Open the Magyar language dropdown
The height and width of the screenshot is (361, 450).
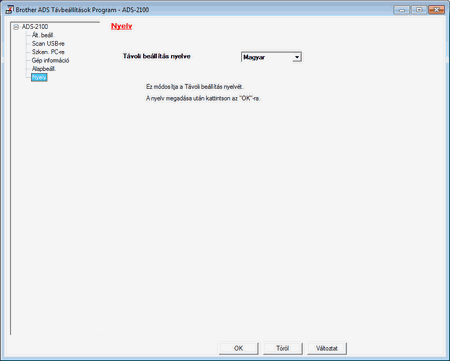(271, 57)
